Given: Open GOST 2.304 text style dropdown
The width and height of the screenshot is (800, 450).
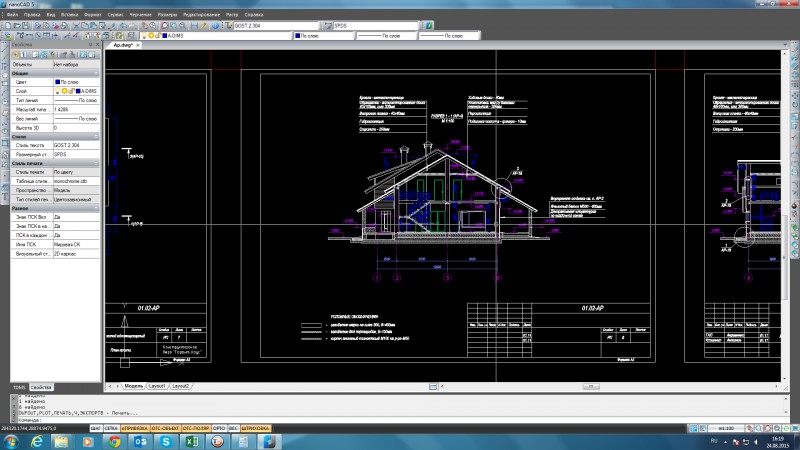Looking at the screenshot, I should (x=276, y=26).
